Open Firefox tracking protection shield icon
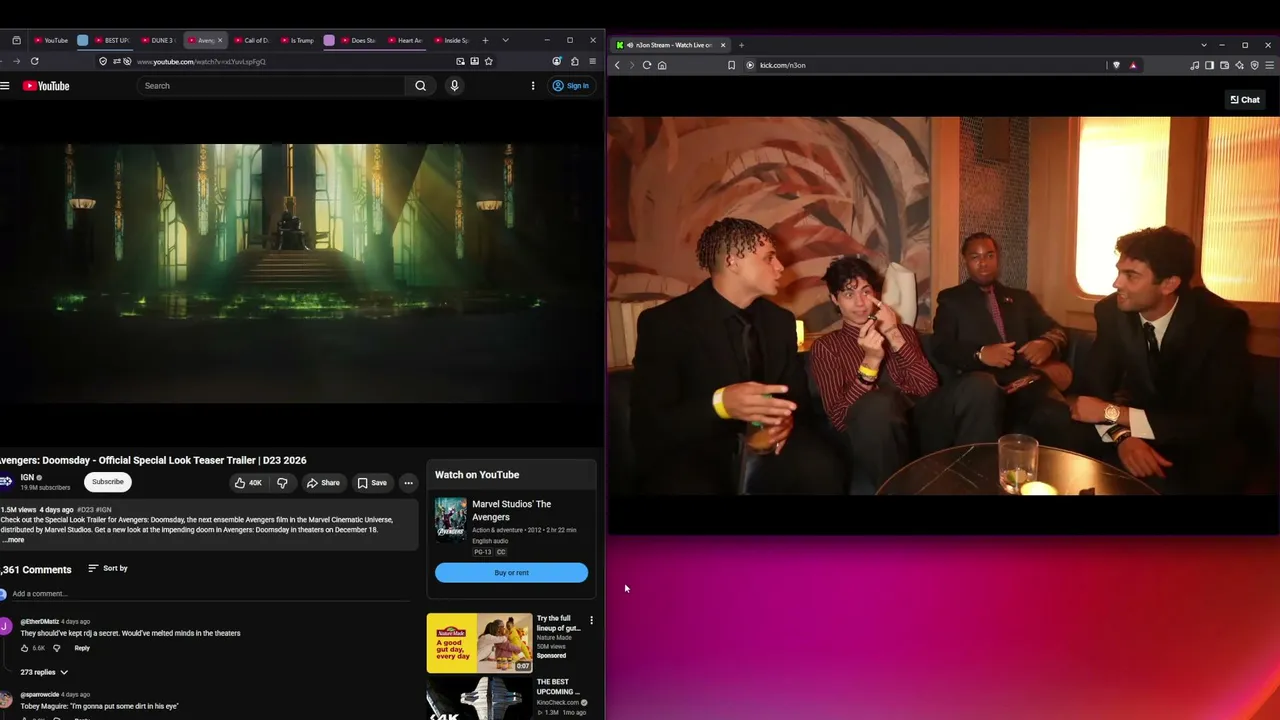Screen dimensions: 1280x720 pyautogui.click(x=103, y=61)
